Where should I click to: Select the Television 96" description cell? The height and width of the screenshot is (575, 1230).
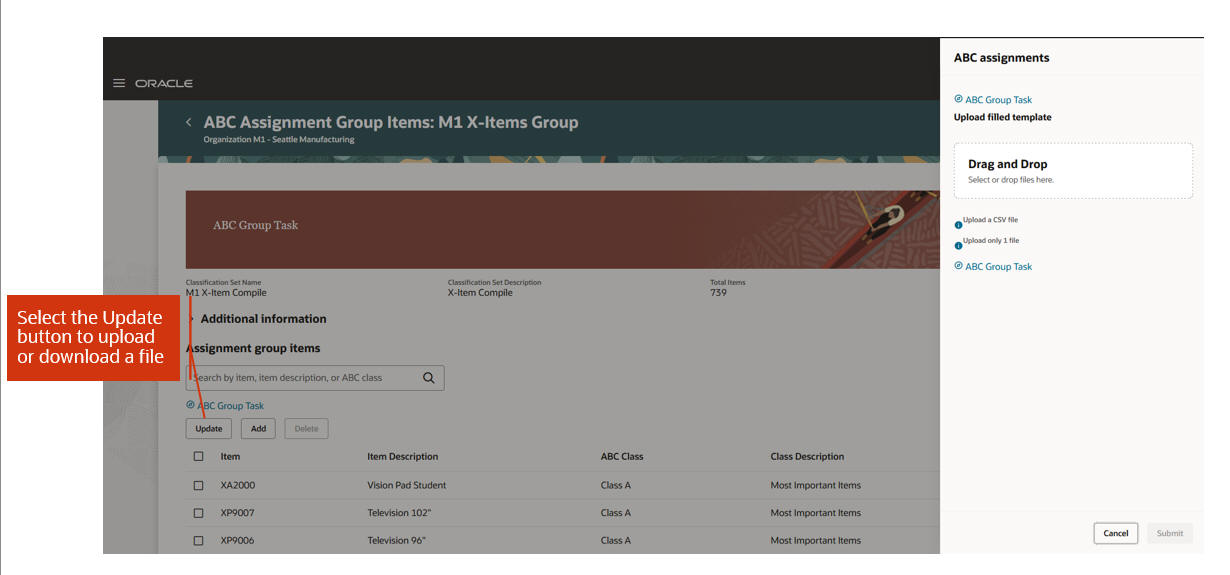(x=397, y=540)
